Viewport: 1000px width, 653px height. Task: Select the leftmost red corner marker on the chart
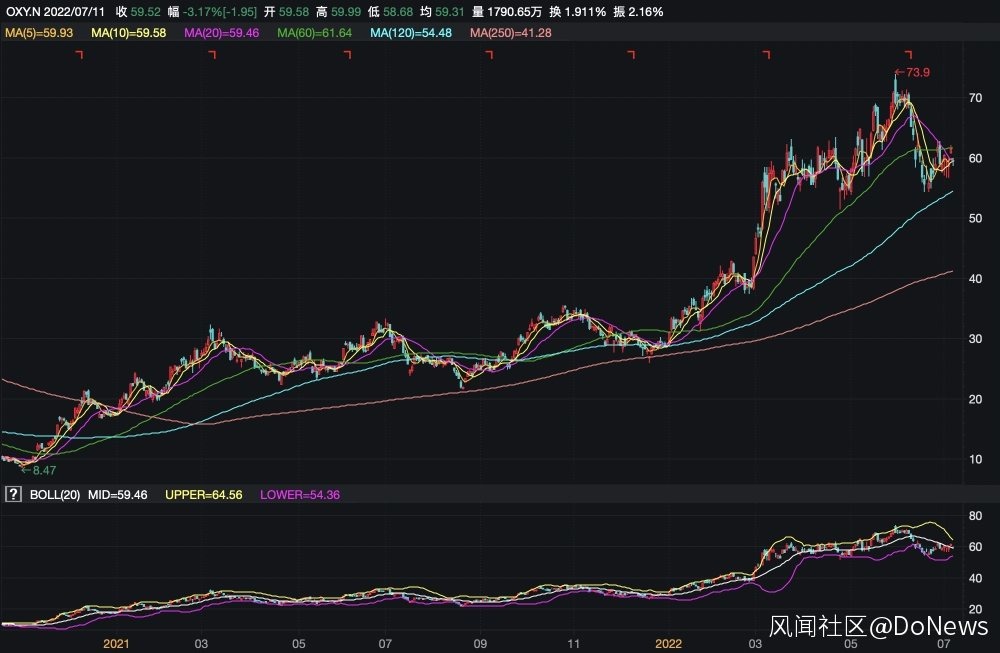(80, 55)
